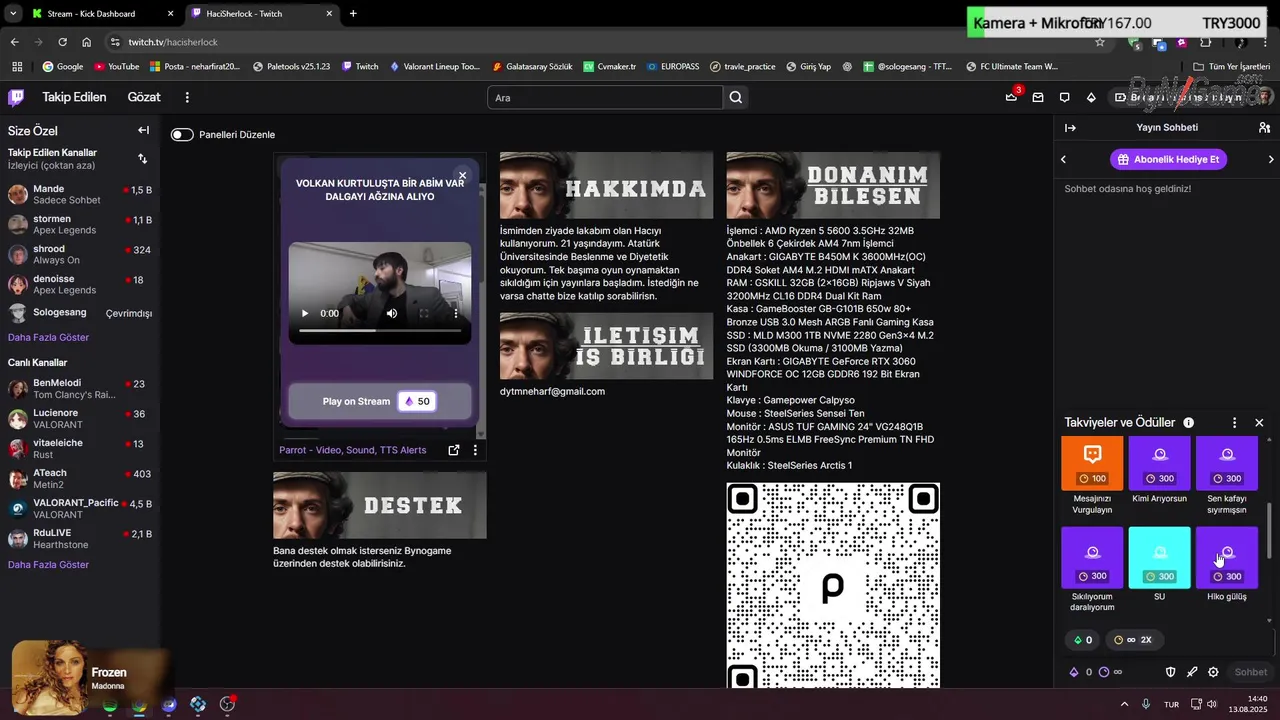Expand live channels with Daha Fazla Göster
Screen dimensions: 1280x720
48,564
